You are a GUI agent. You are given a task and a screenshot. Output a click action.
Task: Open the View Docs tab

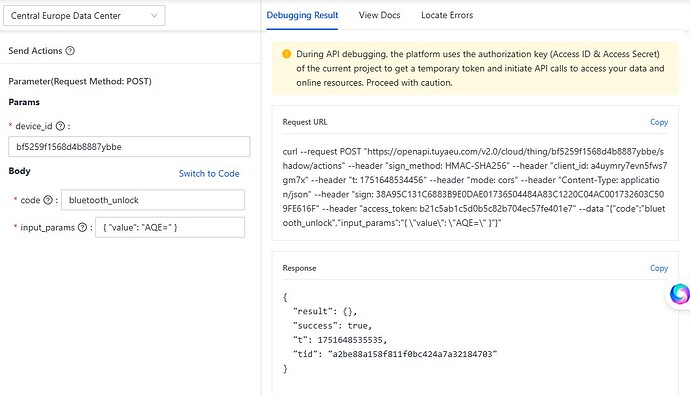[379, 15]
